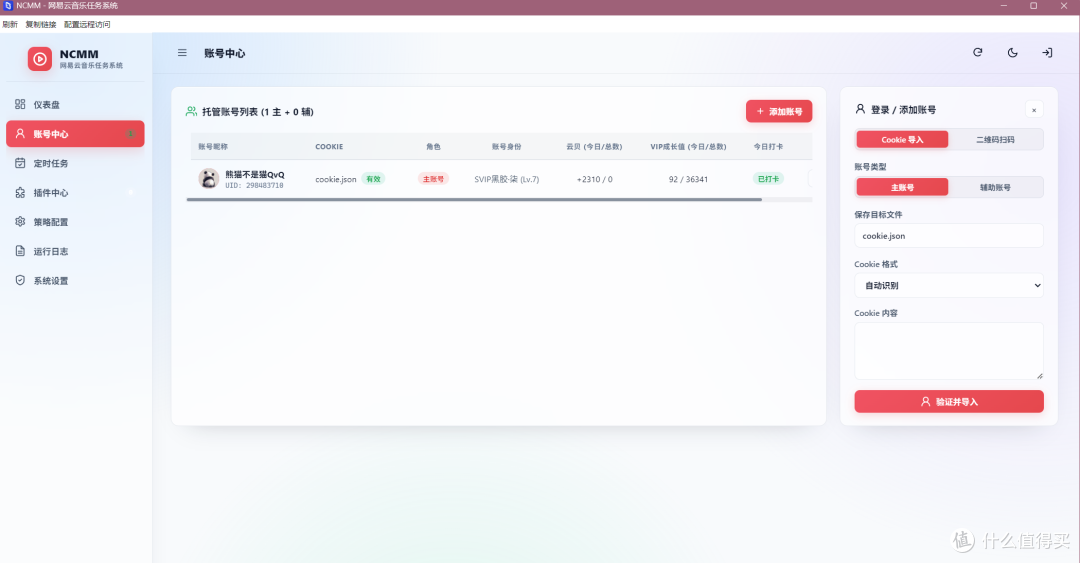This screenshot has height=563, width=1080.
Task: Click the Cookie 内容 text area
Action: pos(948,351)
